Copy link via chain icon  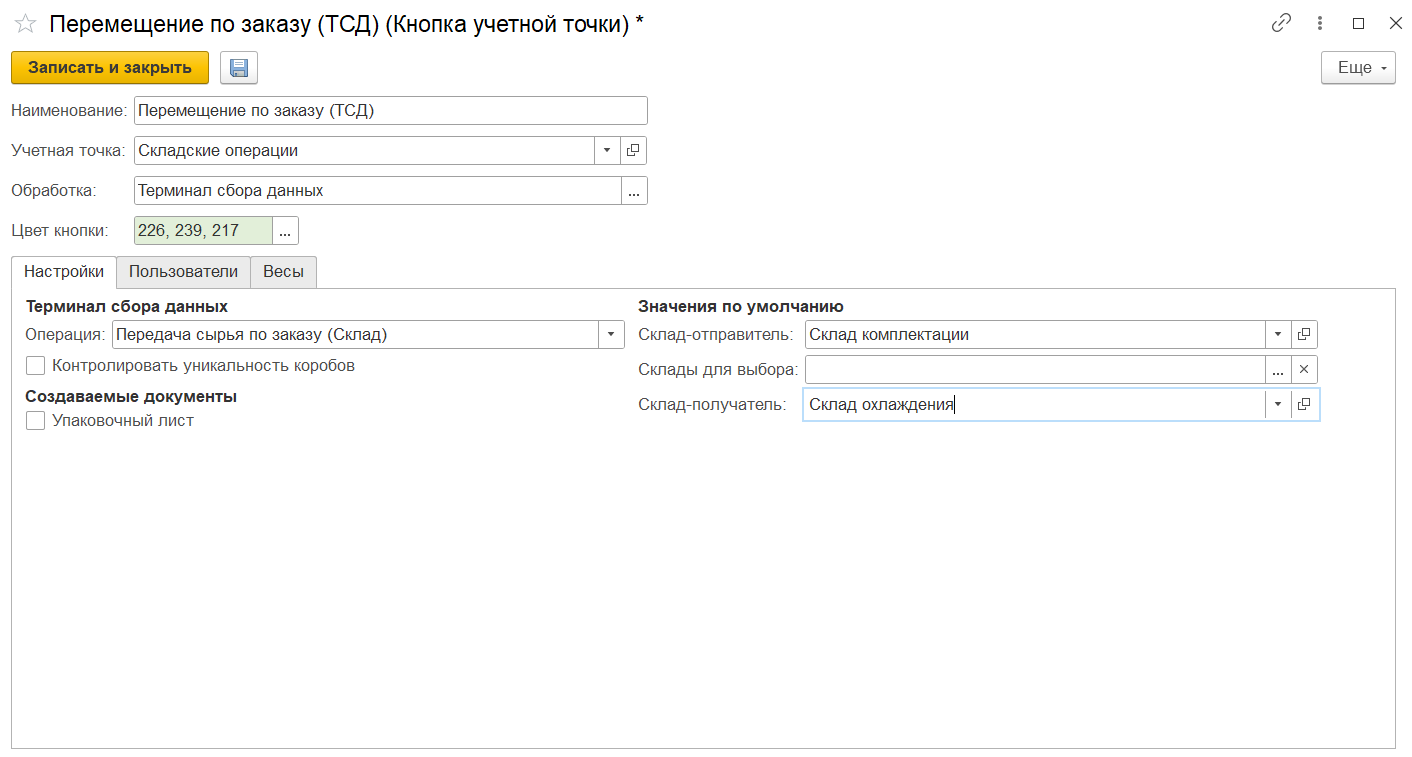pyautogui.click(x=1281, y=24)
